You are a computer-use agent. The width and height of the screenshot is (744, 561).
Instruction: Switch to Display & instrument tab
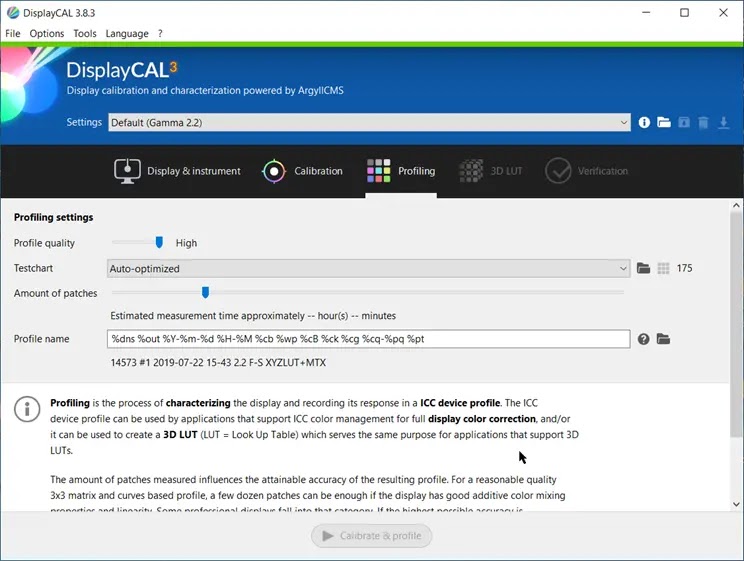177,171
